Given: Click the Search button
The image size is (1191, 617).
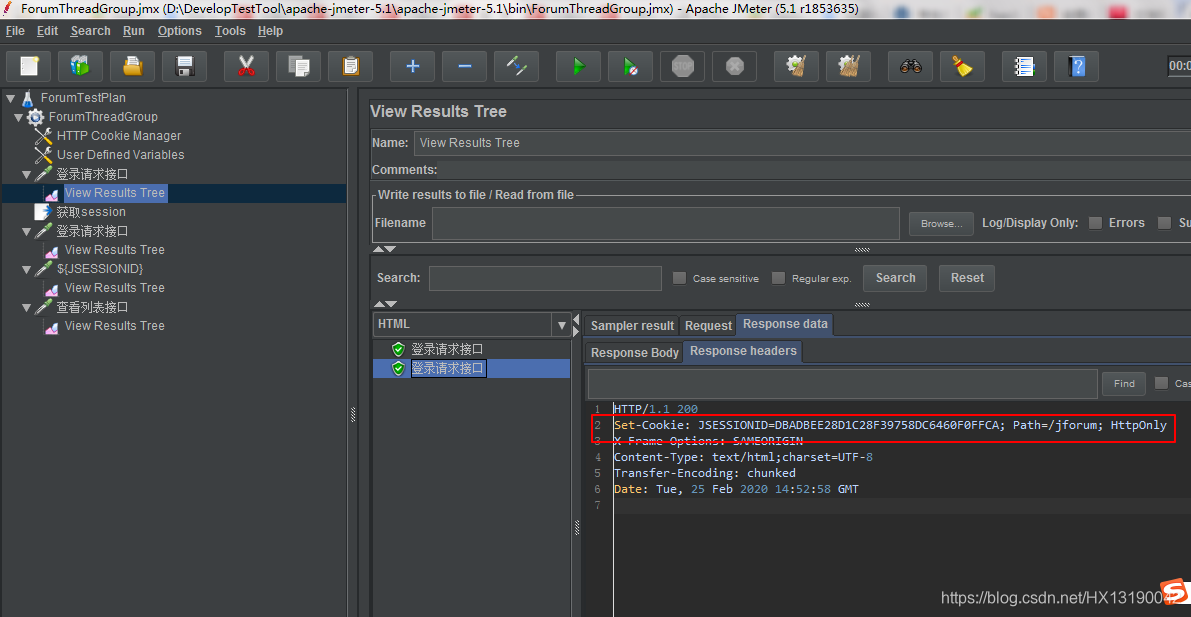Looking at the screenshot, I should (895, 278).
